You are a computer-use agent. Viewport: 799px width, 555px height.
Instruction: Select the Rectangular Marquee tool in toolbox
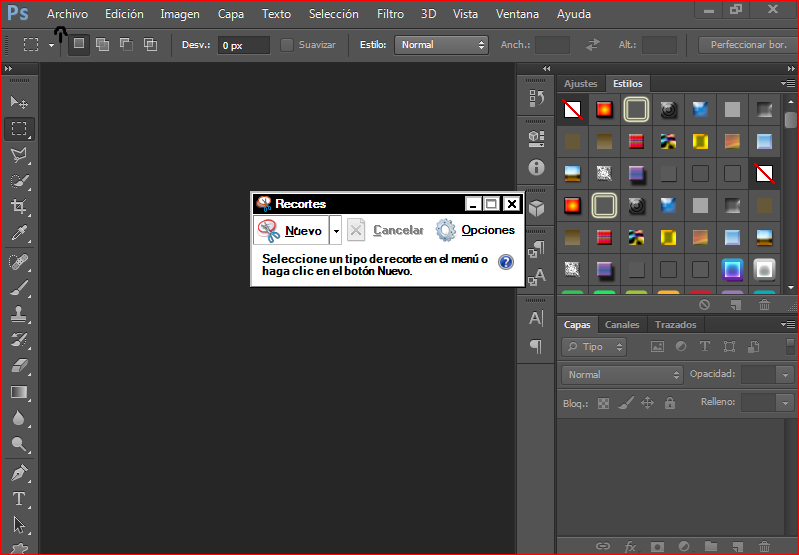pos(19,129)
